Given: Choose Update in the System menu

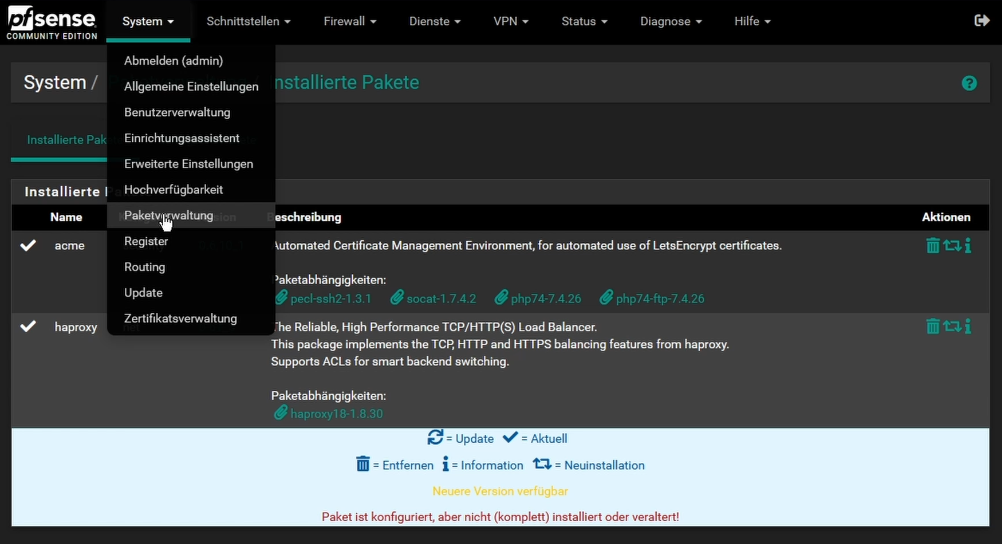Looking at the screenshot, I should (x=191, y=293).
